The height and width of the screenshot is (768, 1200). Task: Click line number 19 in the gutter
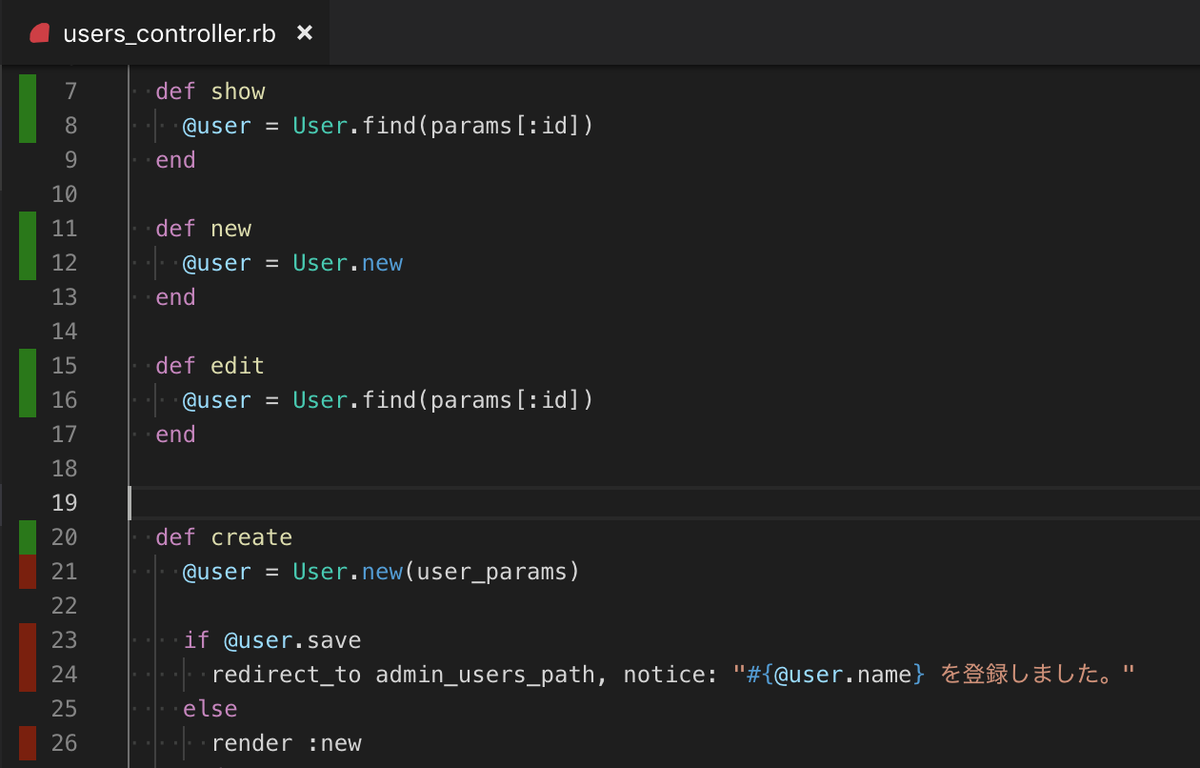[64, 503]
